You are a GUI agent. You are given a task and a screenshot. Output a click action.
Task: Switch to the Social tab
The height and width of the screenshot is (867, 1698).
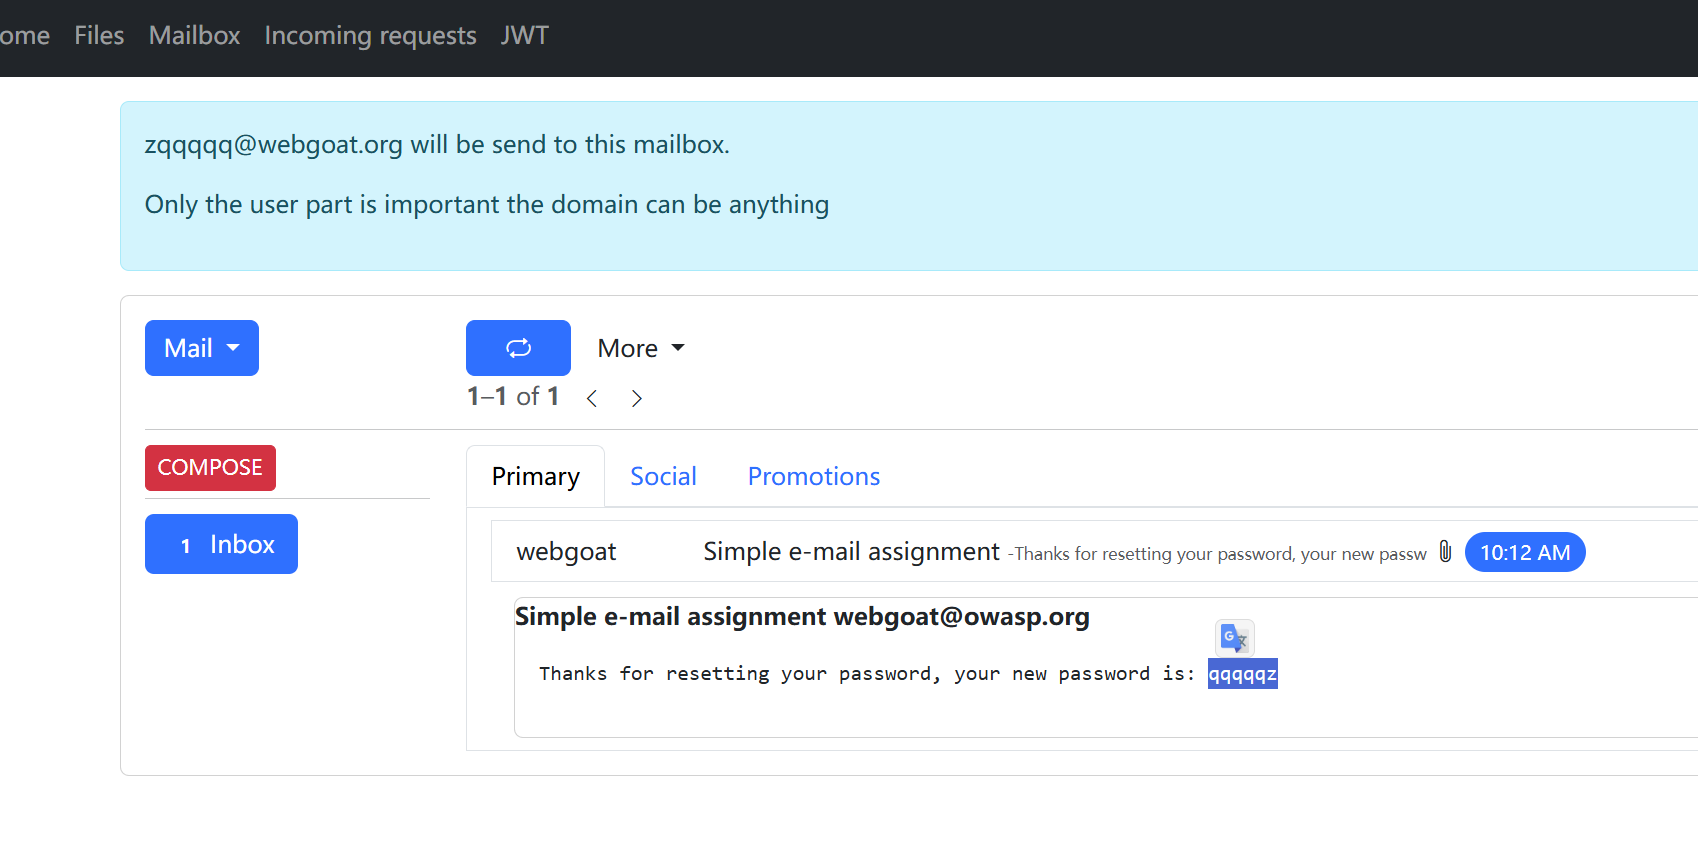(663, 477)
